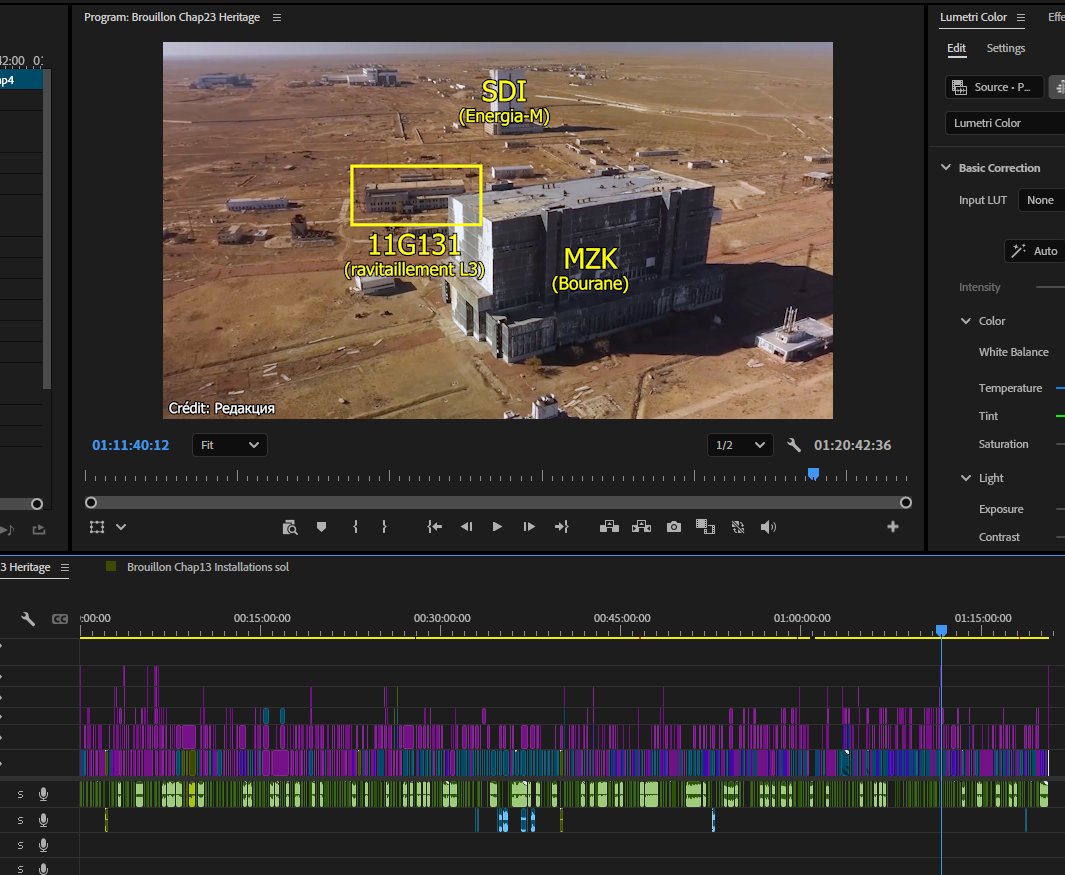1065x875 pixels.
Task: Solo the second audio track
Action: [x=20, y=820]
